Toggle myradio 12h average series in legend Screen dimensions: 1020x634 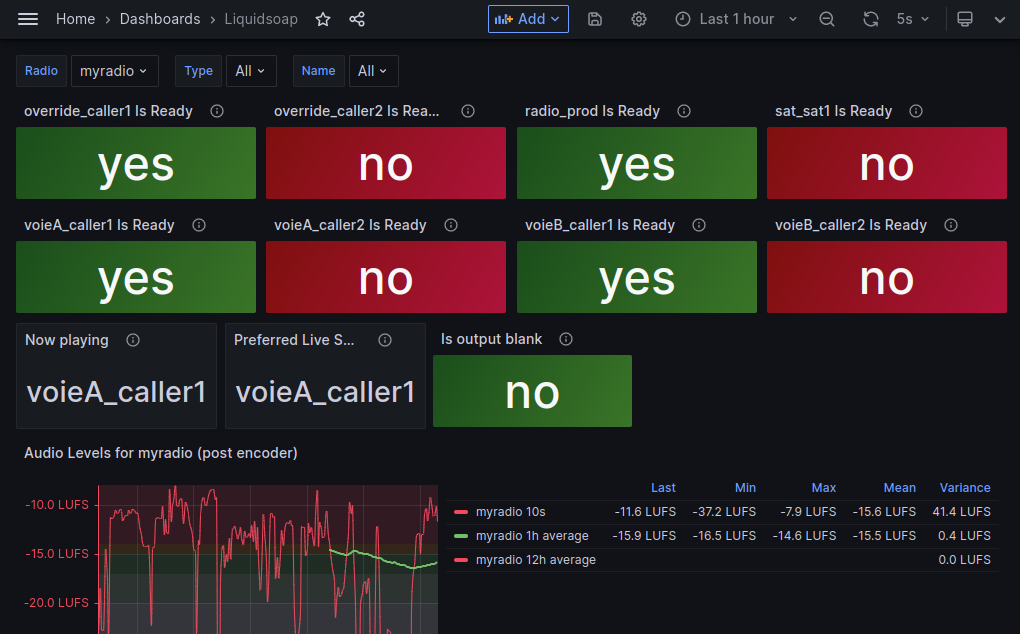[x=535, y=560]
